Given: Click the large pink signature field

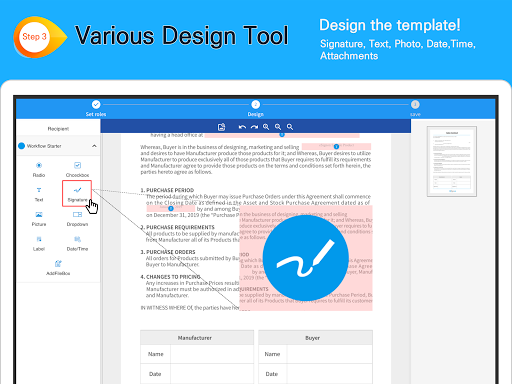Looking at the screenshot, I should coord(306,258).
